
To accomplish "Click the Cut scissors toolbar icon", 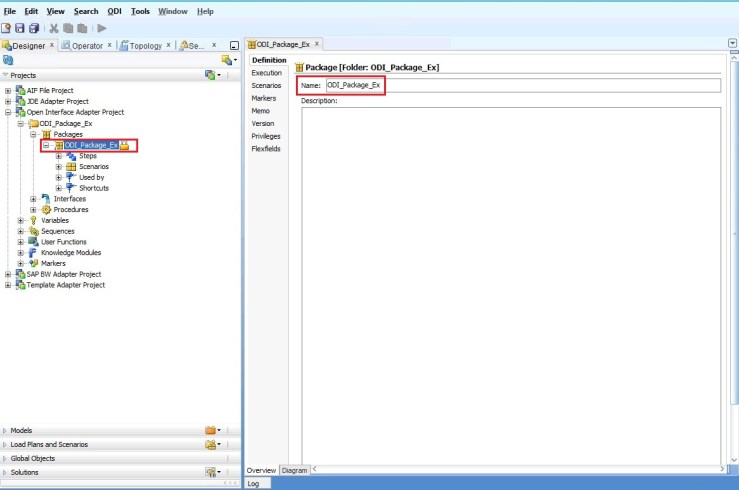I will 54,28.
